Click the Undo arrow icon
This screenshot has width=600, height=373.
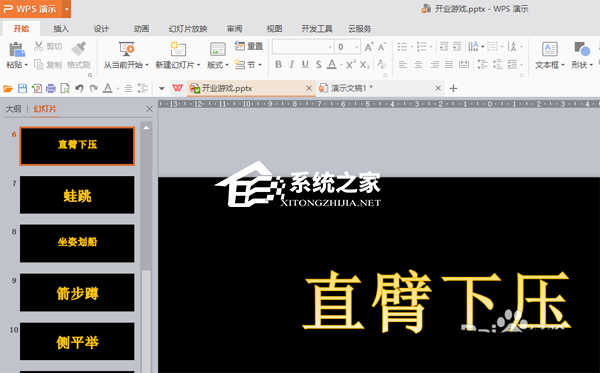[x=79, y=89]
